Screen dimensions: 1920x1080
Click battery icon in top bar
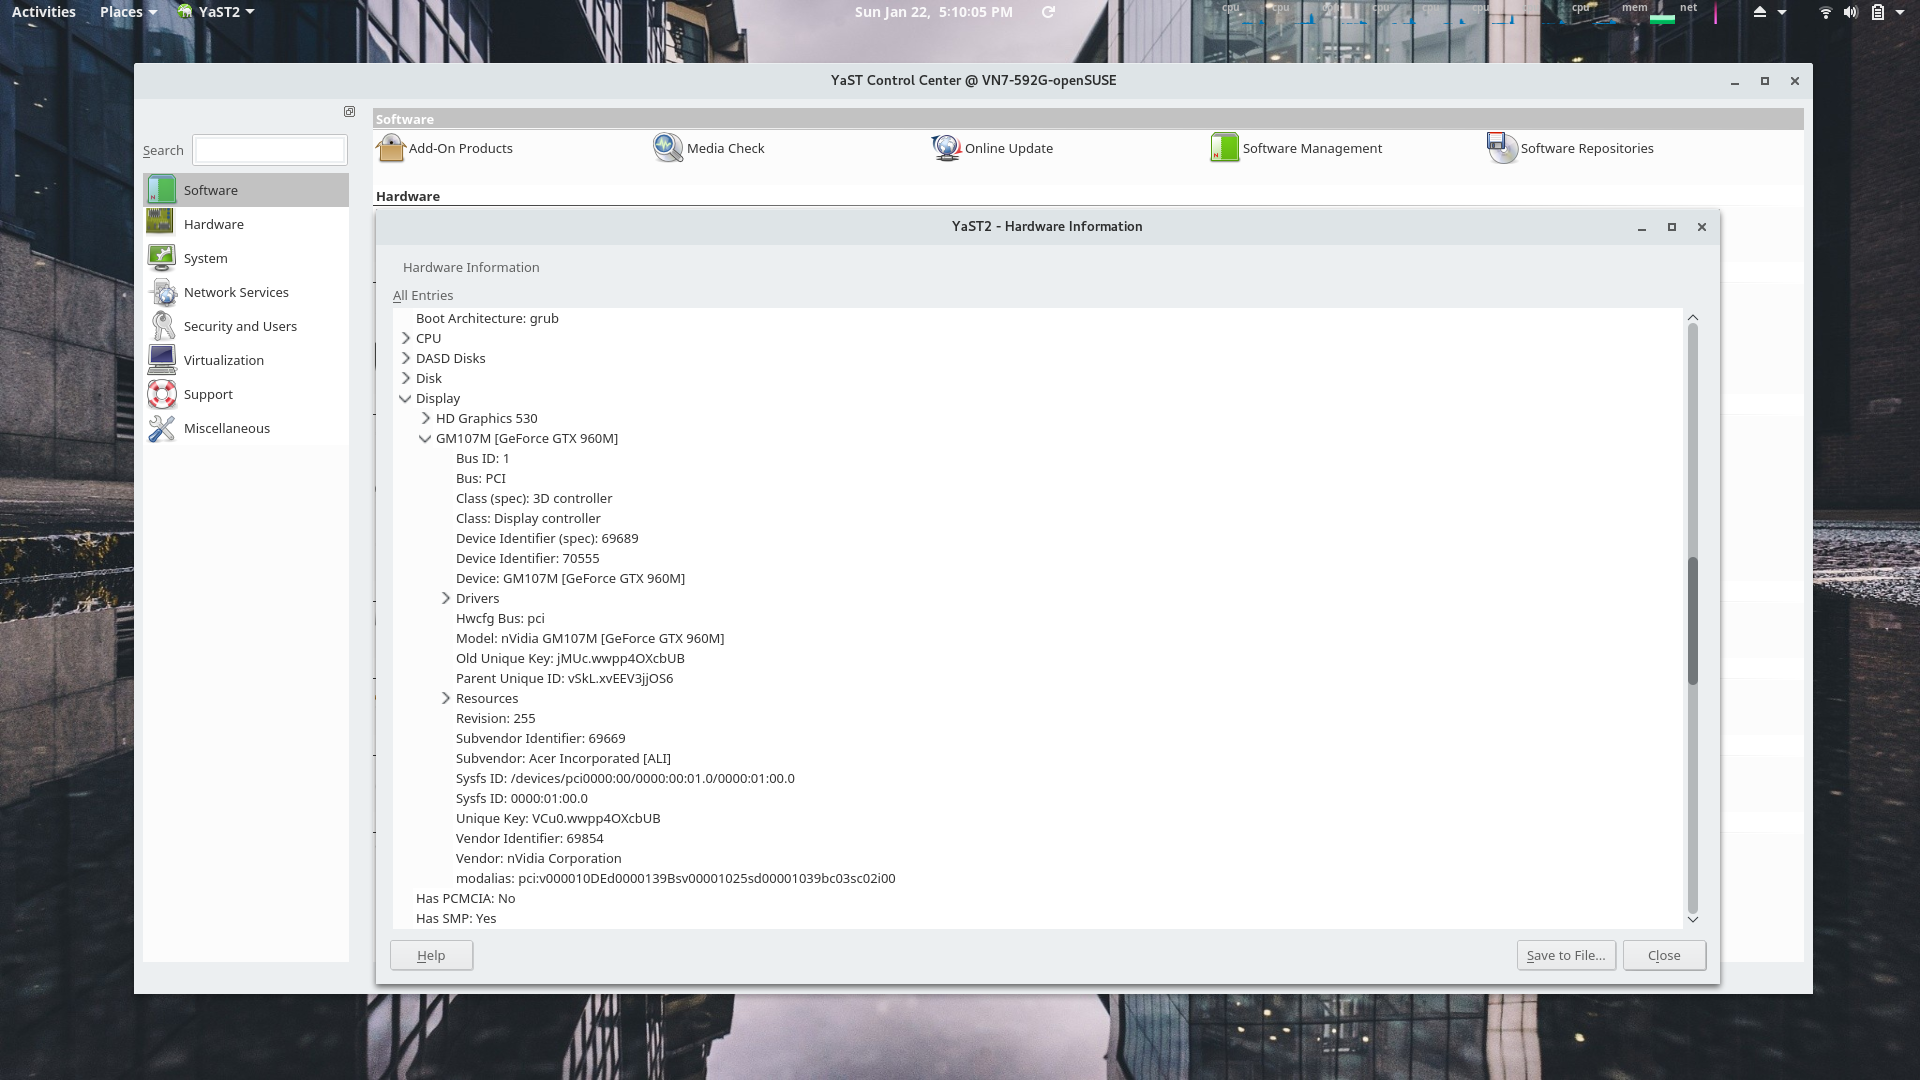pos(1877,12)
